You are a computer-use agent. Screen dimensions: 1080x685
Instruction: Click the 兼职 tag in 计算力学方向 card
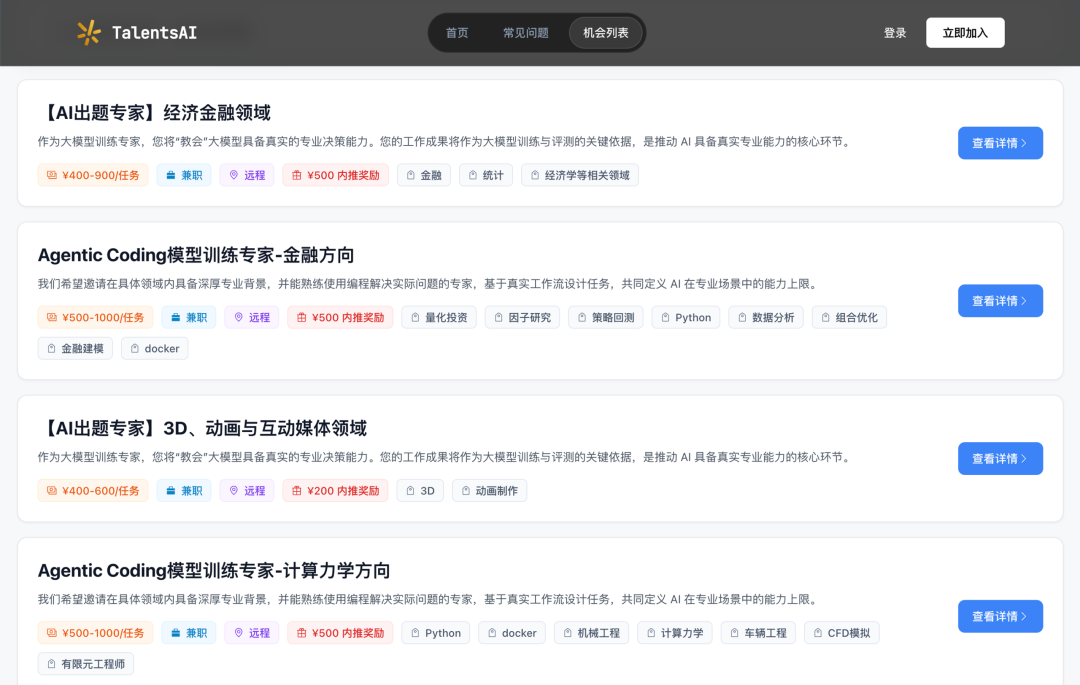(x=189, y=633)
